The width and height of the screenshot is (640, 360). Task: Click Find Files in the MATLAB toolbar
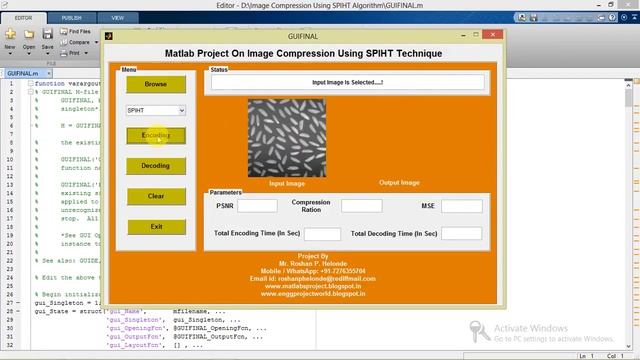76,31
